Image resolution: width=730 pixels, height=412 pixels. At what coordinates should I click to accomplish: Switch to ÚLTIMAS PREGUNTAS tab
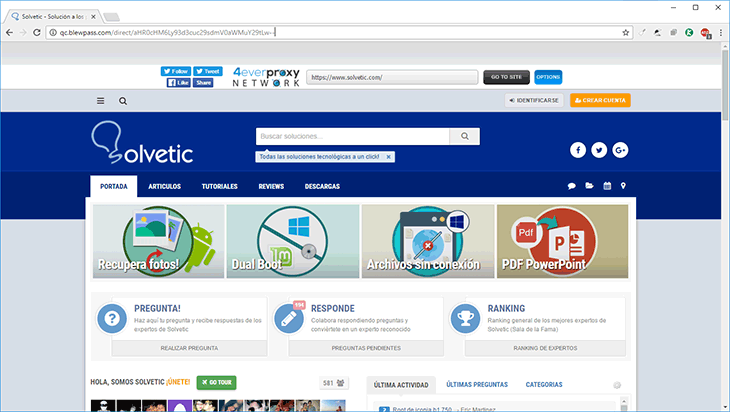(477, 385)
